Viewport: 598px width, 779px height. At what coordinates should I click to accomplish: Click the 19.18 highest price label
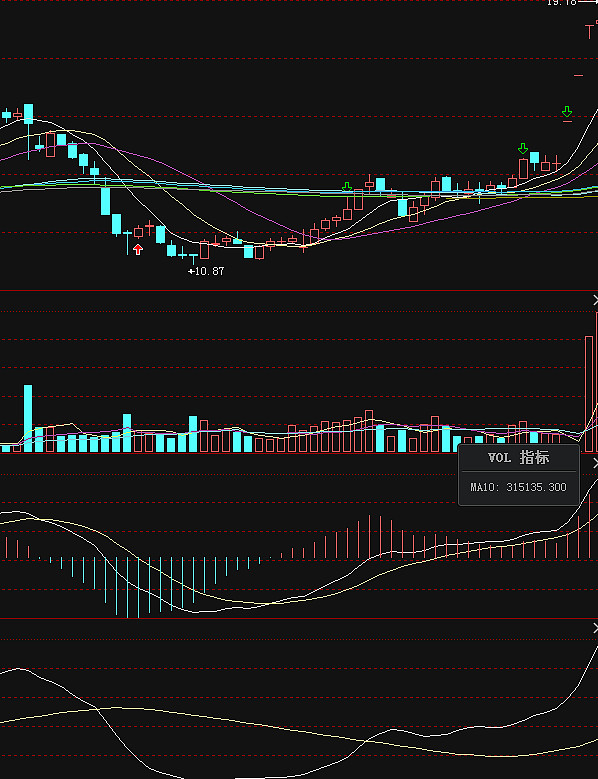561,2
